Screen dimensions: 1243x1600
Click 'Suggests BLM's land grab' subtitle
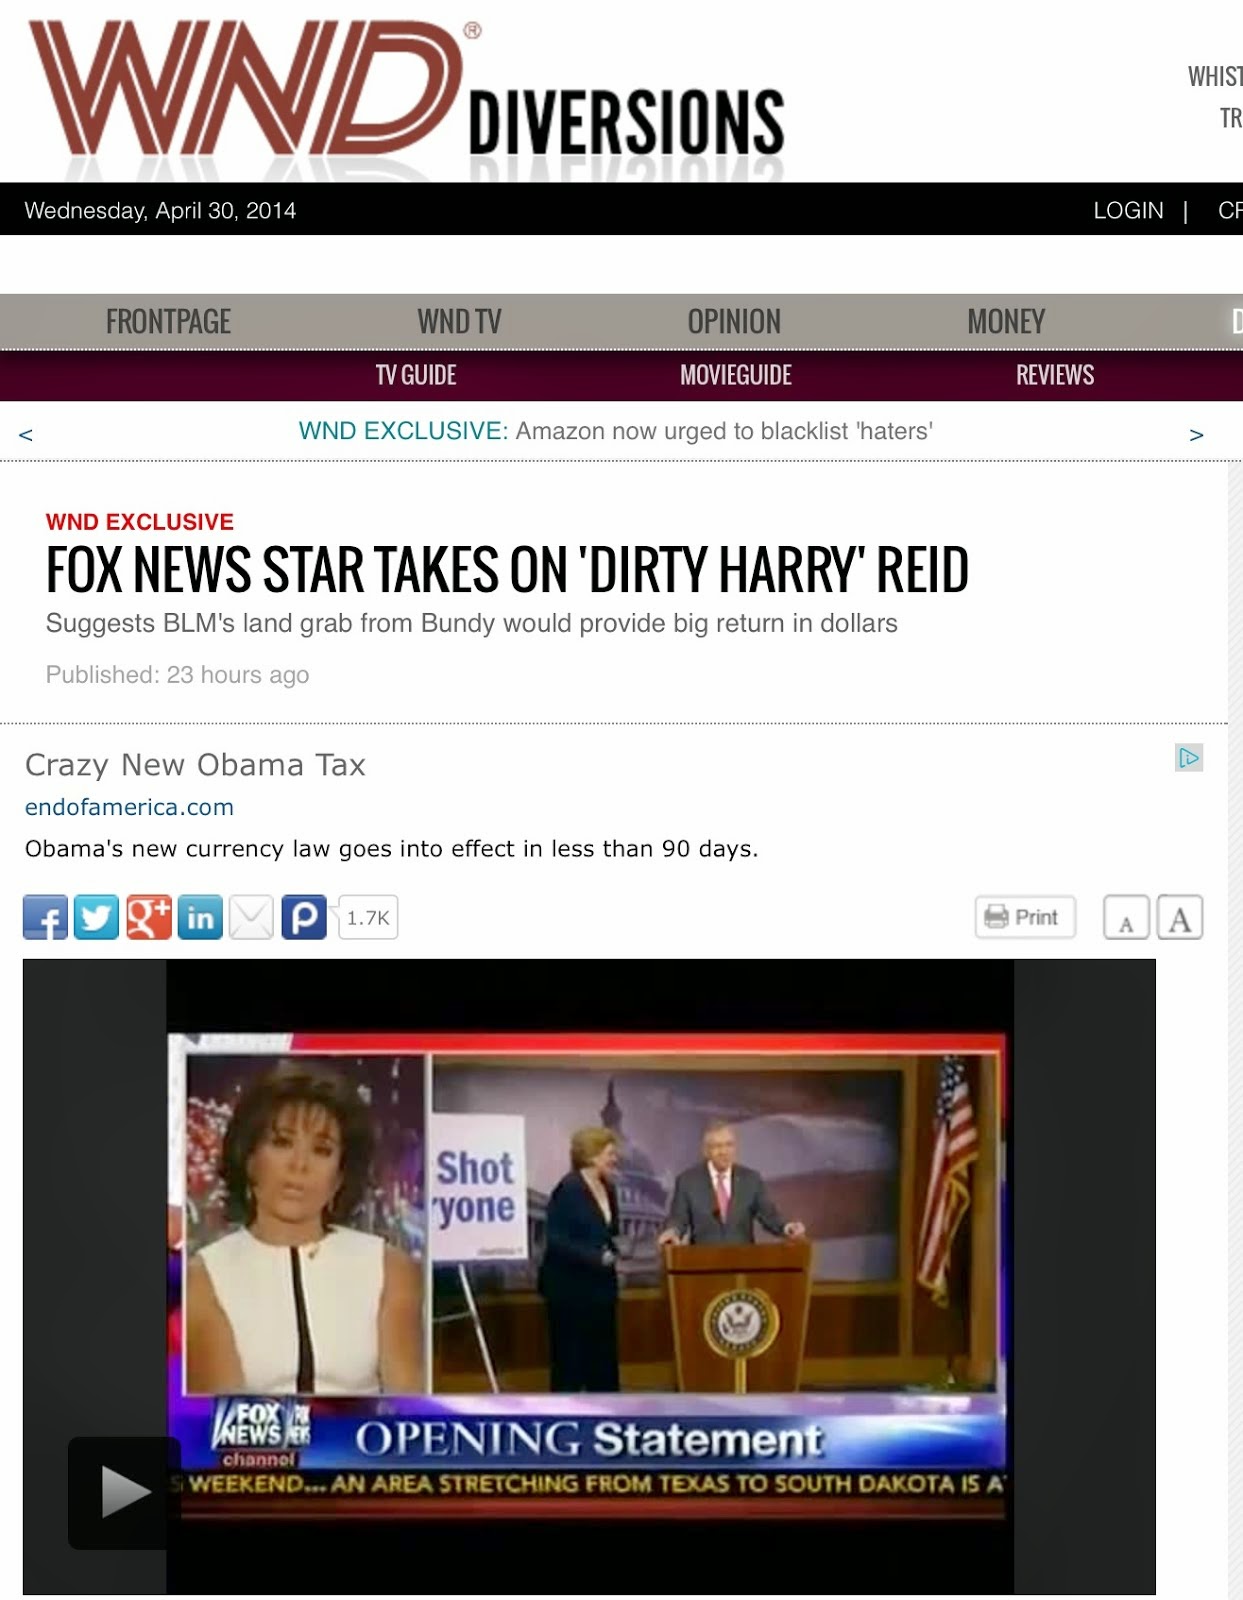click(471, 623)
